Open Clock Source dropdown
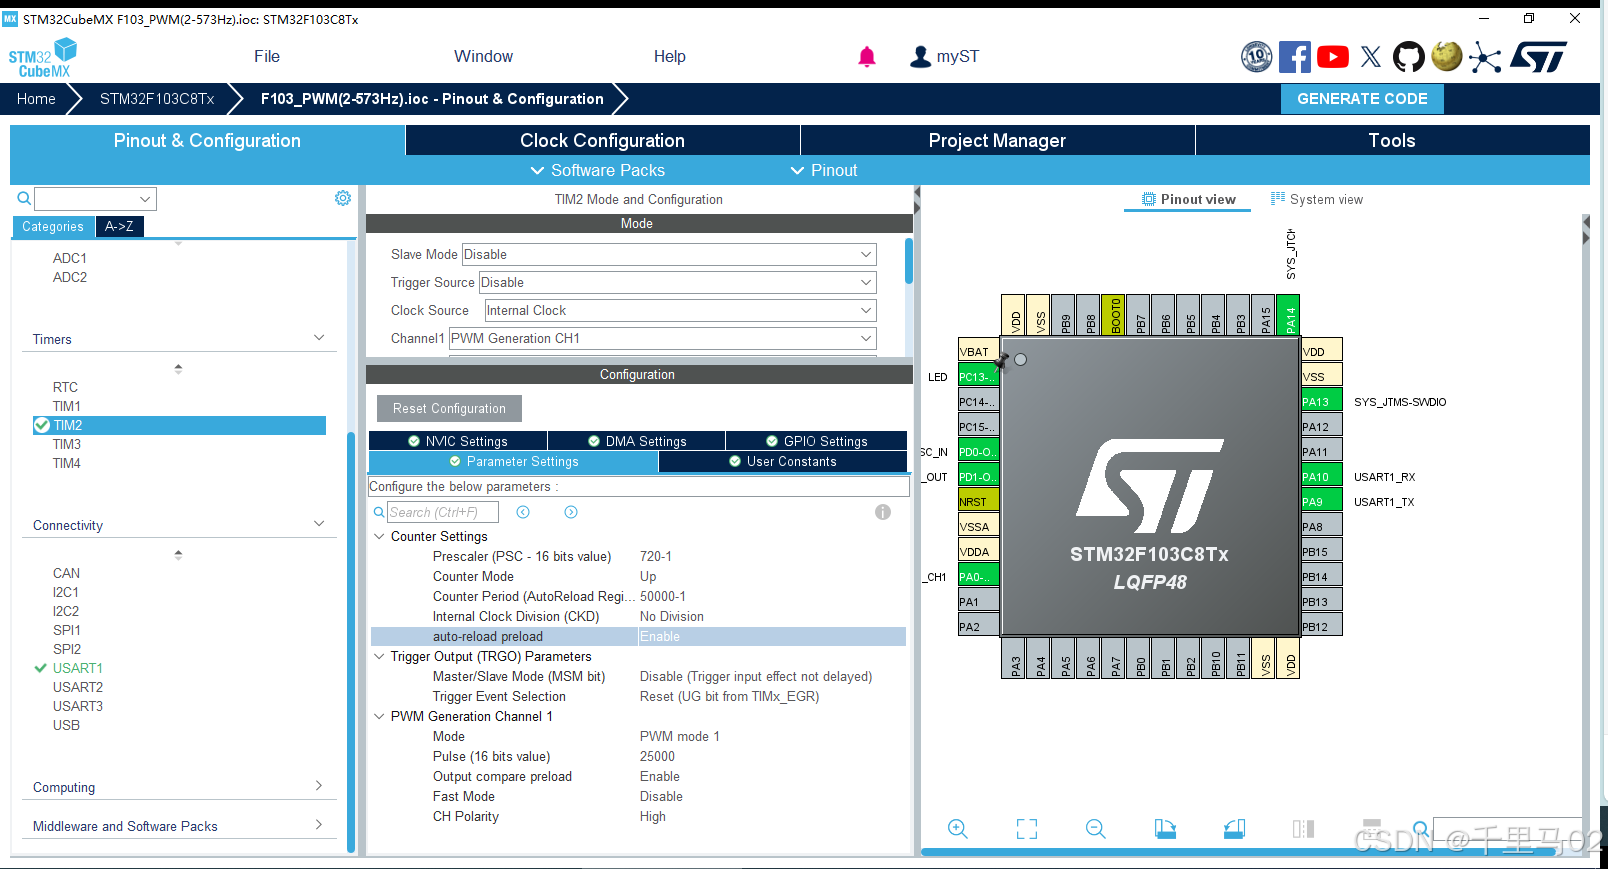The width and height of the screenshot is (1608, 869). 680,310
